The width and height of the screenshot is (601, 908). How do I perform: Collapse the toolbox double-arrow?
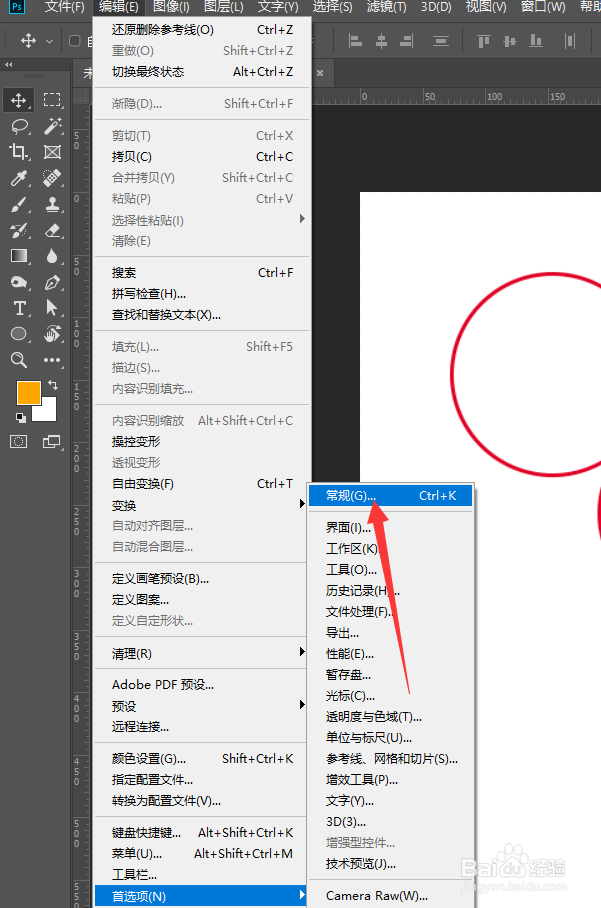click(9, 65)
